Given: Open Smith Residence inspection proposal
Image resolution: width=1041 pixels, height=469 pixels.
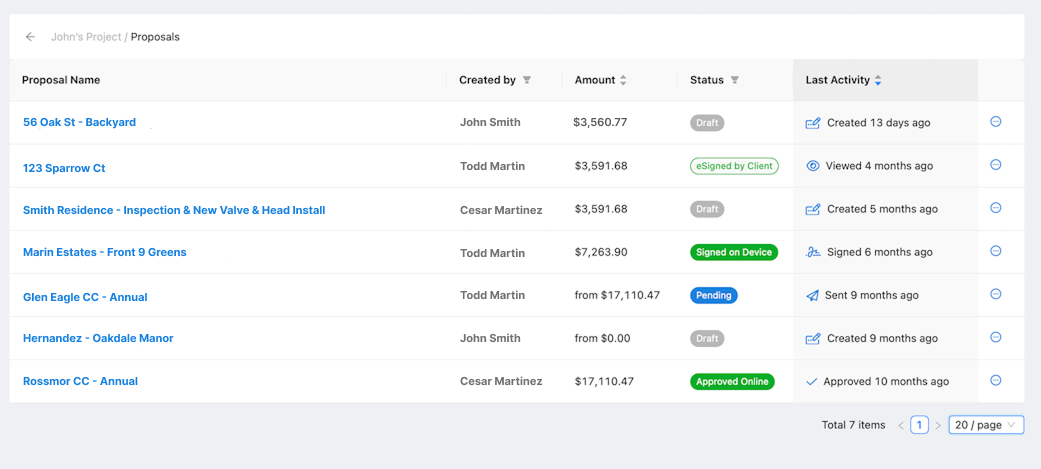Looking at the screenshot, I should click(174, 211).
